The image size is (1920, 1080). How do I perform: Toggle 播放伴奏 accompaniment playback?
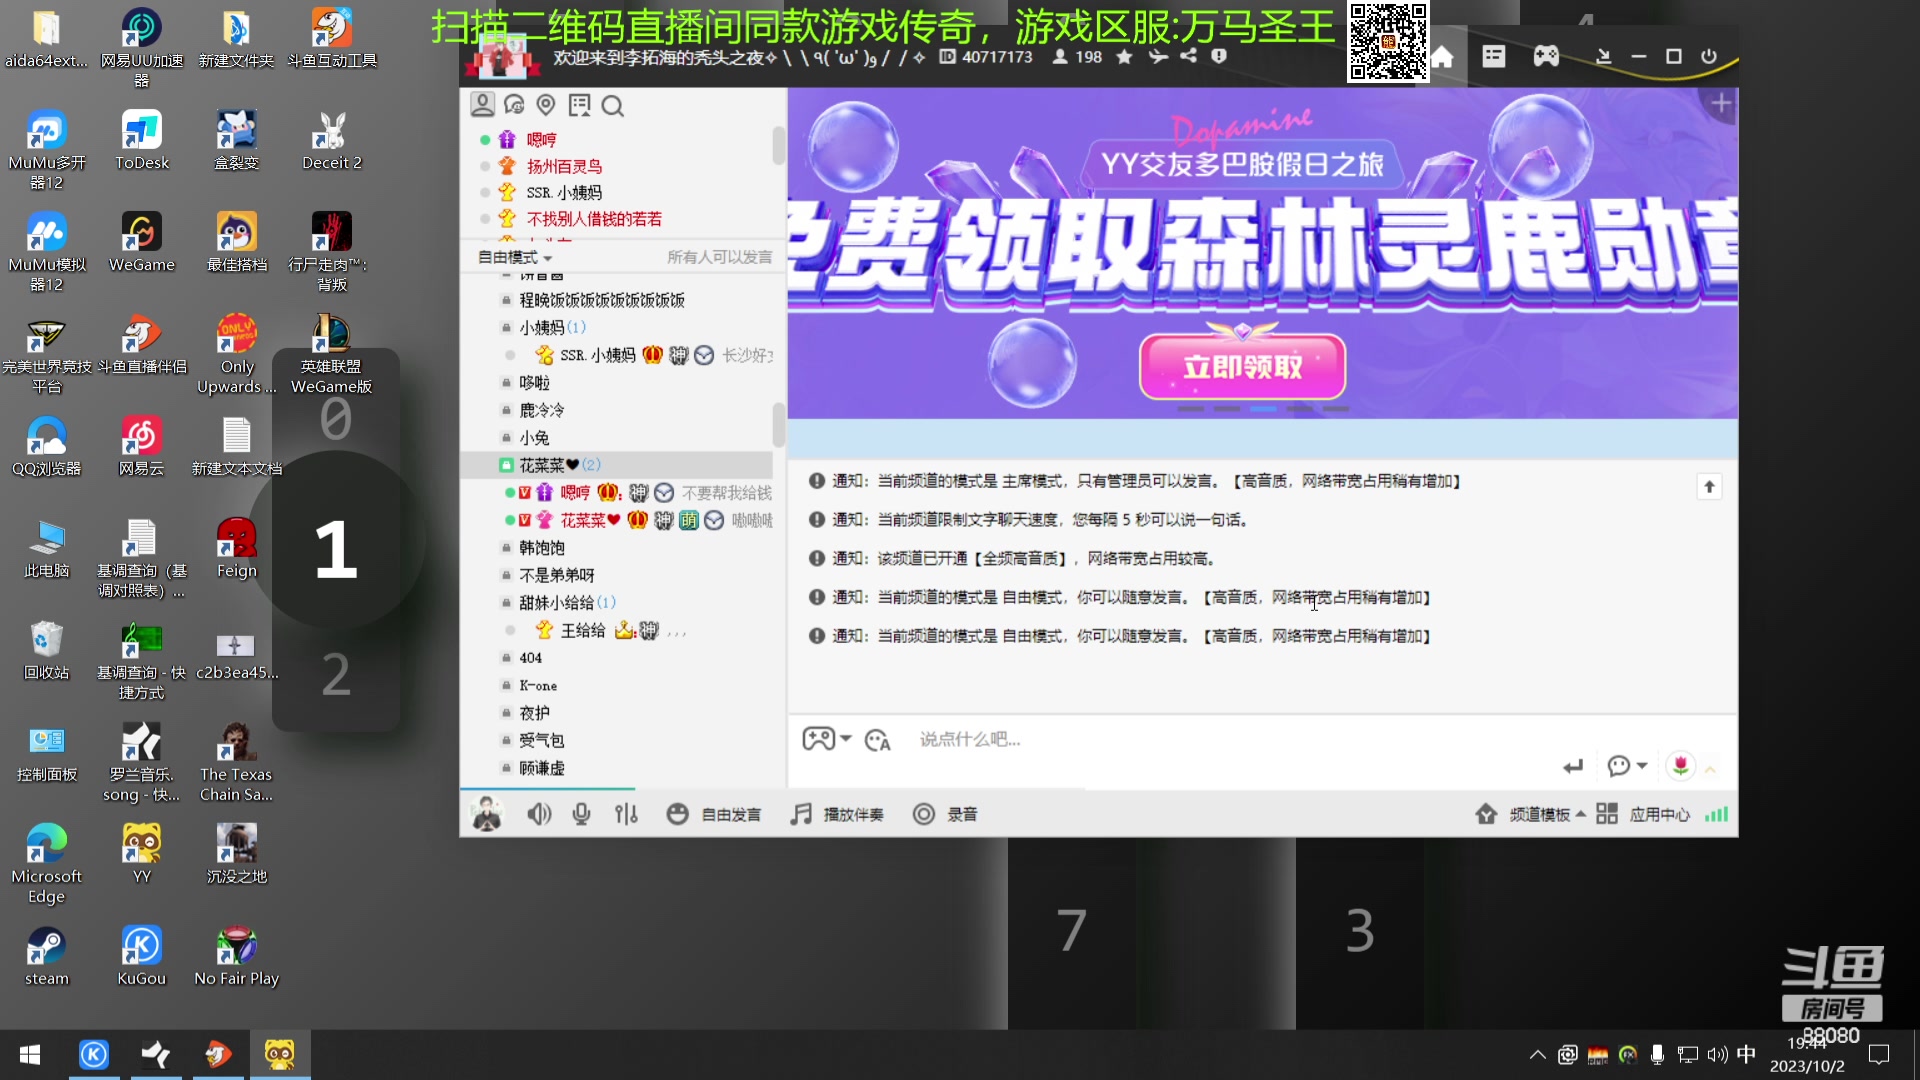838,814
